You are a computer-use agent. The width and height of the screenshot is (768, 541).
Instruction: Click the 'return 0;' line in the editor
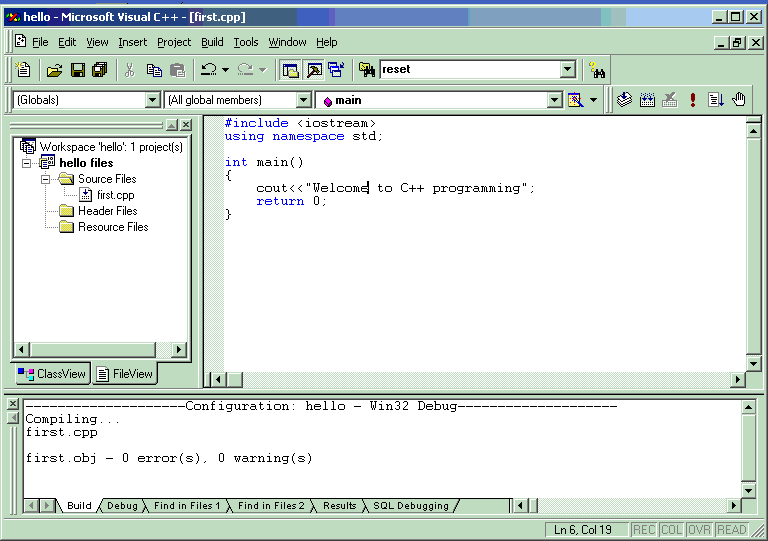click(291, 201)
